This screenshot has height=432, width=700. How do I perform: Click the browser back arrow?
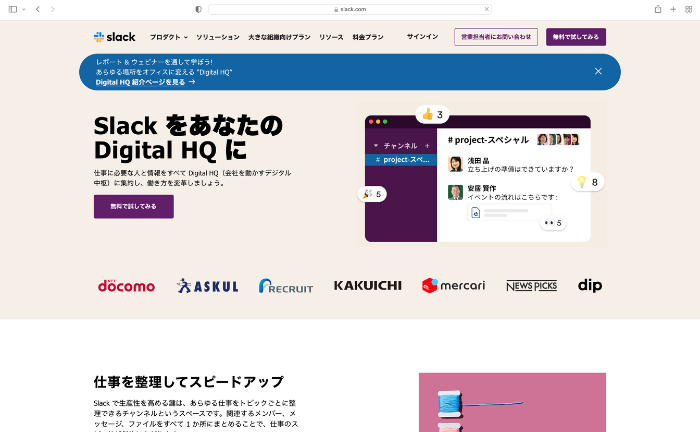(37, 9)
